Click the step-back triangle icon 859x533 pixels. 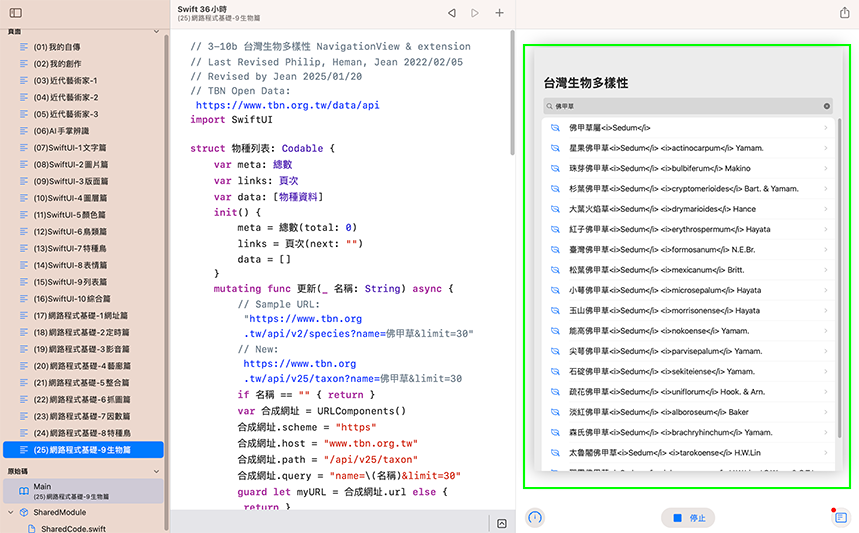pyautogui.click(x=451, y=13)
